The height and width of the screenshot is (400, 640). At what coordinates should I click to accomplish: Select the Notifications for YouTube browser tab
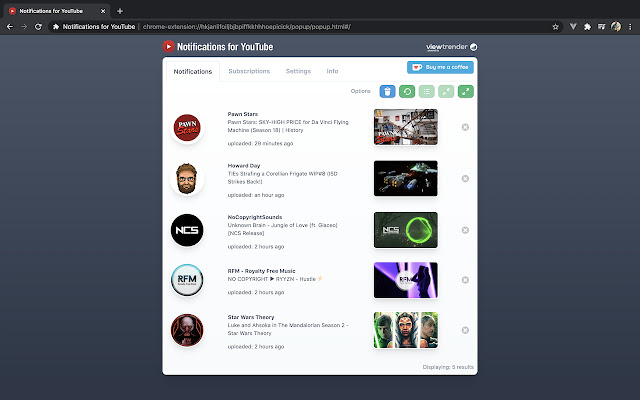pyautogui.click(x=56, y=11)
